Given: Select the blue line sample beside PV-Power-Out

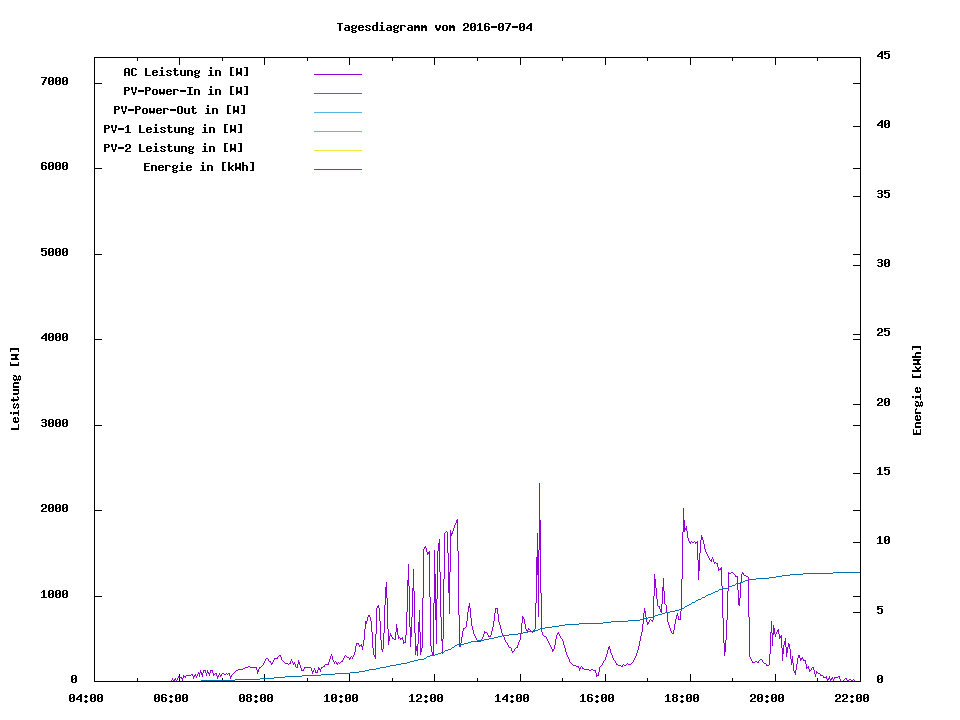Looking at the screenshot, I should 337,112.
